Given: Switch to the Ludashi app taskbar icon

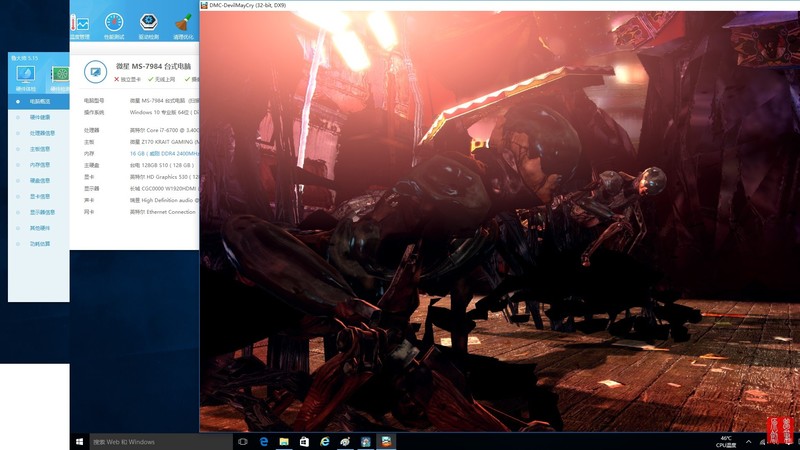Looking at the screenshot, I should tap(366, 442).
